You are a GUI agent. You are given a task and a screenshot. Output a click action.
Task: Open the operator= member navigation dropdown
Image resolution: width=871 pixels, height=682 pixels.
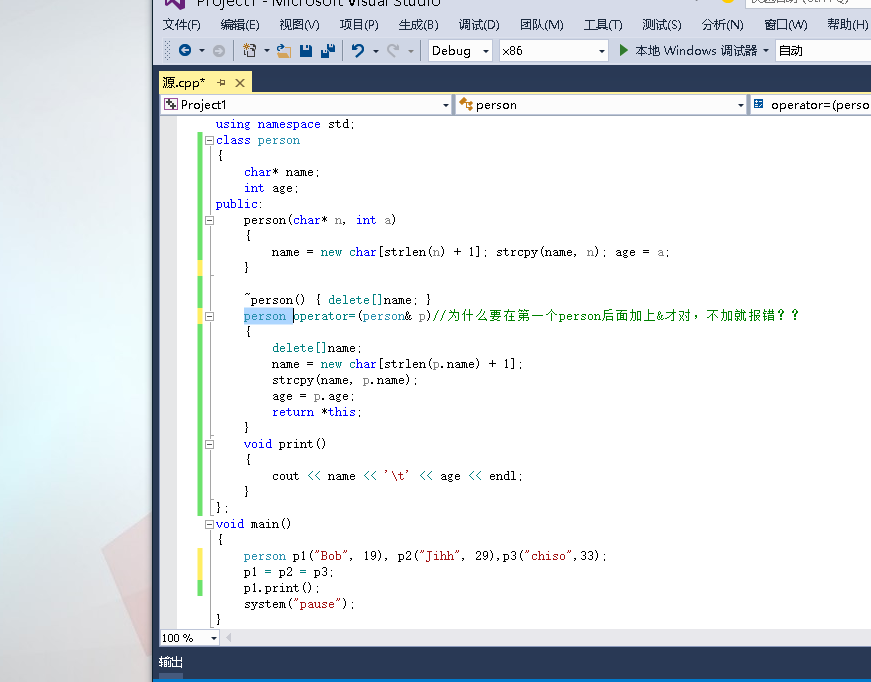[x=811, y=104]
